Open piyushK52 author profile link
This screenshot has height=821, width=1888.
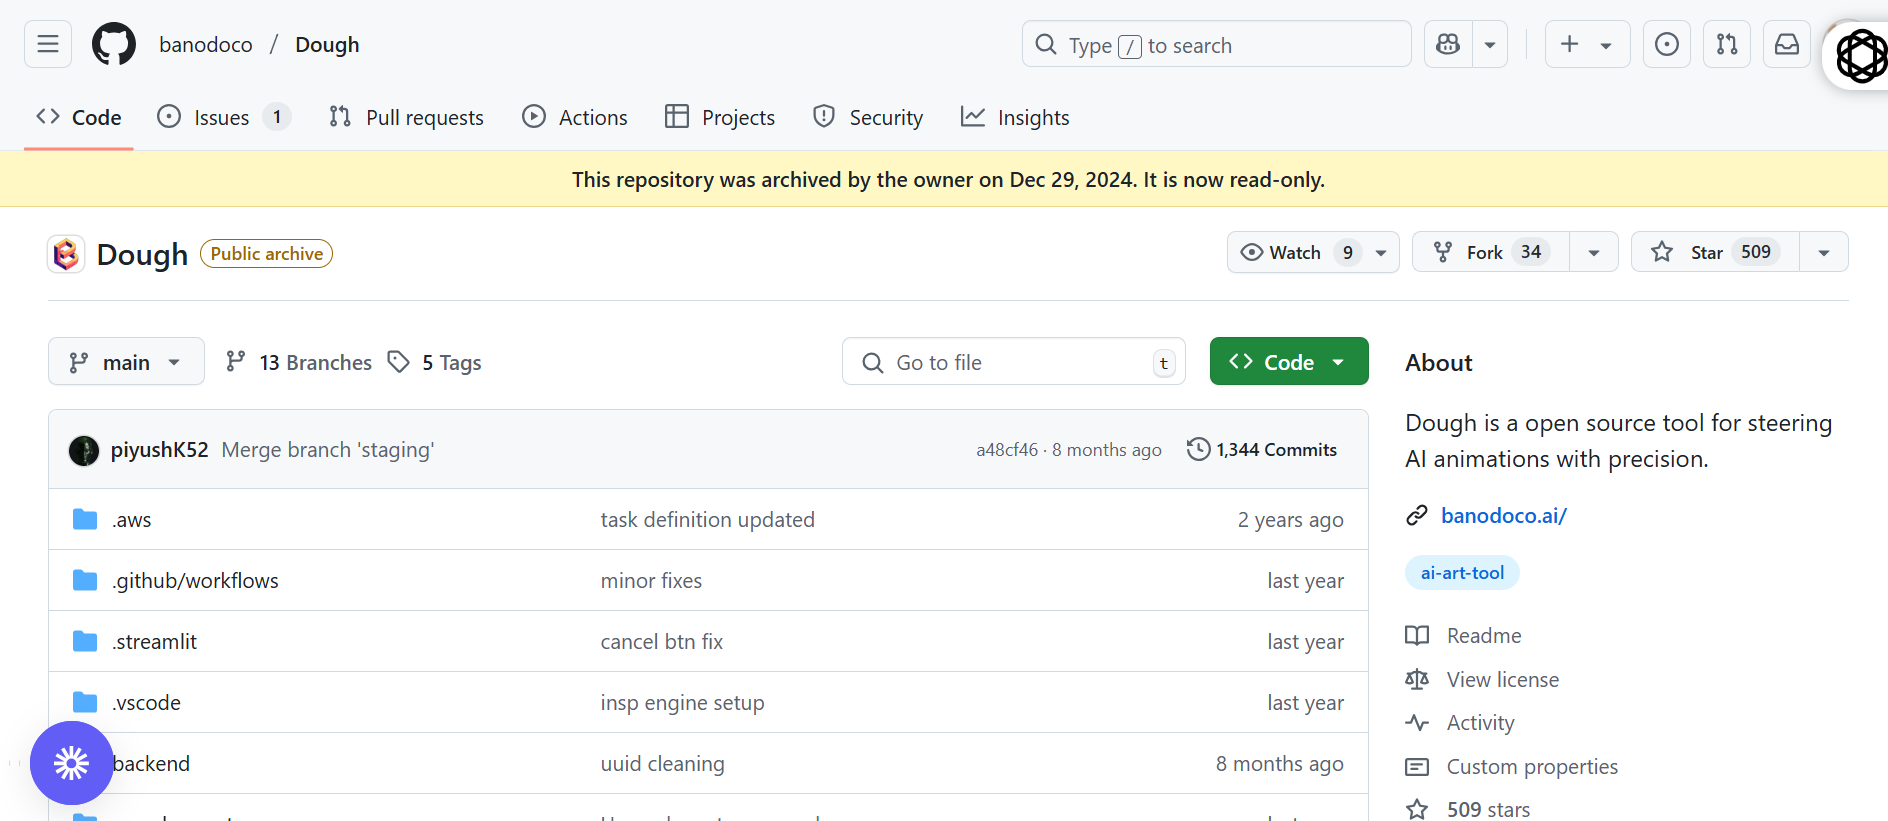coord(160,450)
